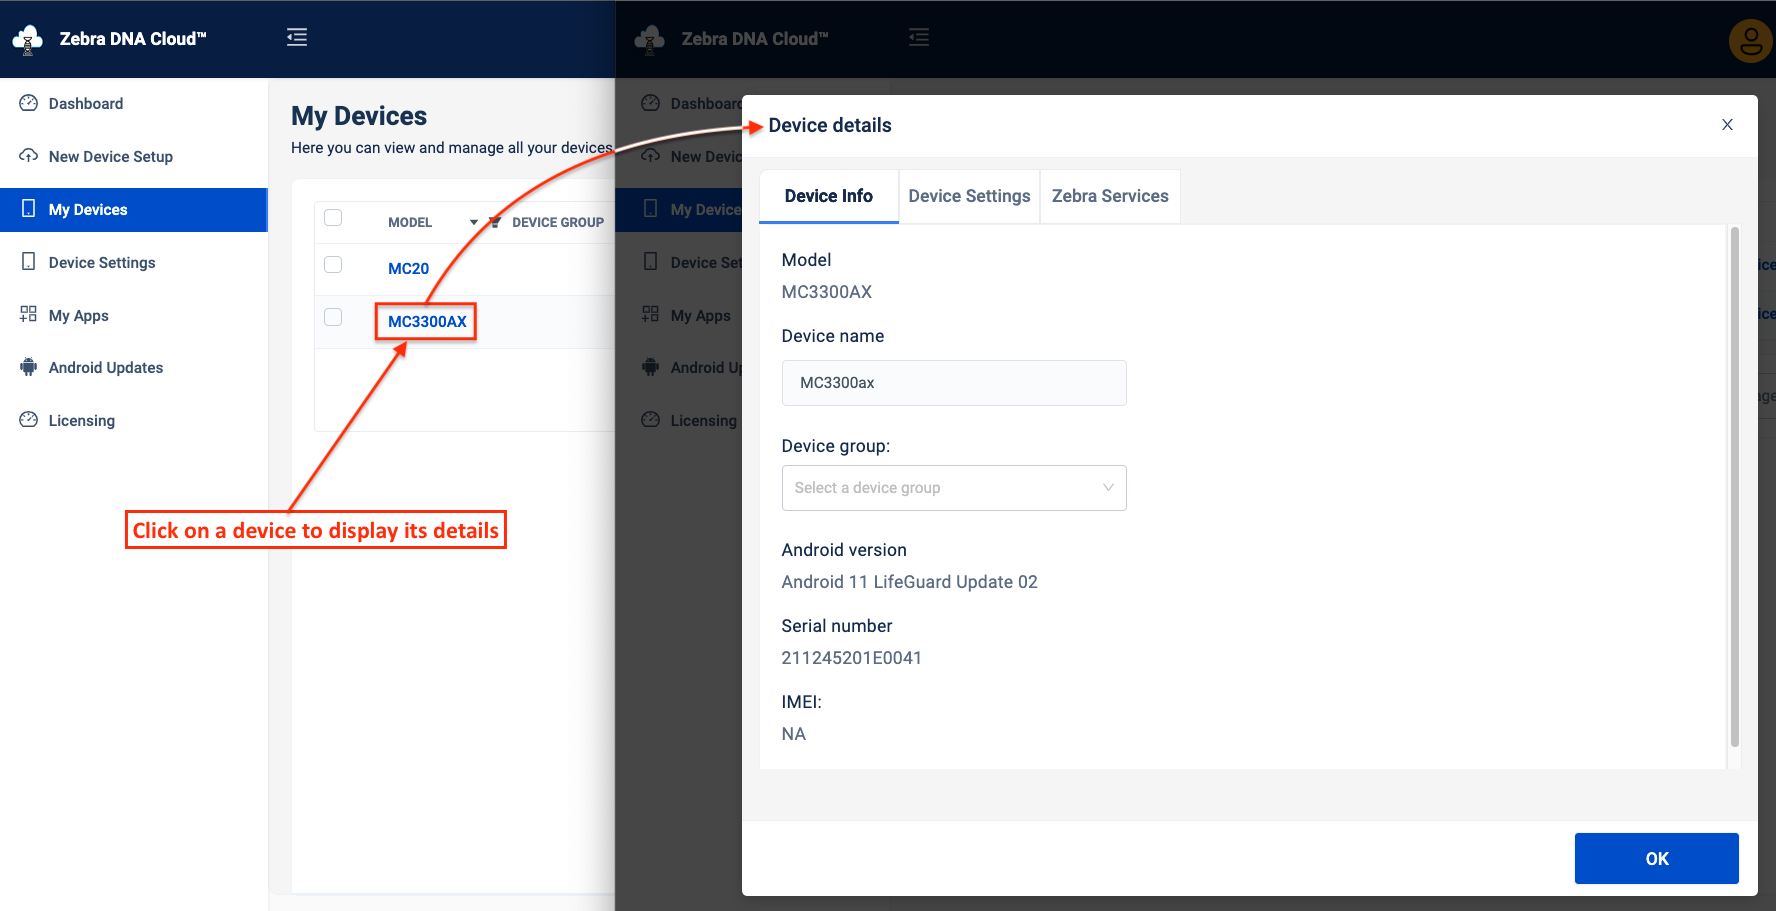Image resolution: width=1776 pixels, height=911 pixels.
Task: Click the MODEL column sort arrow
Action: pyautogui.click(x=474, y=223)
